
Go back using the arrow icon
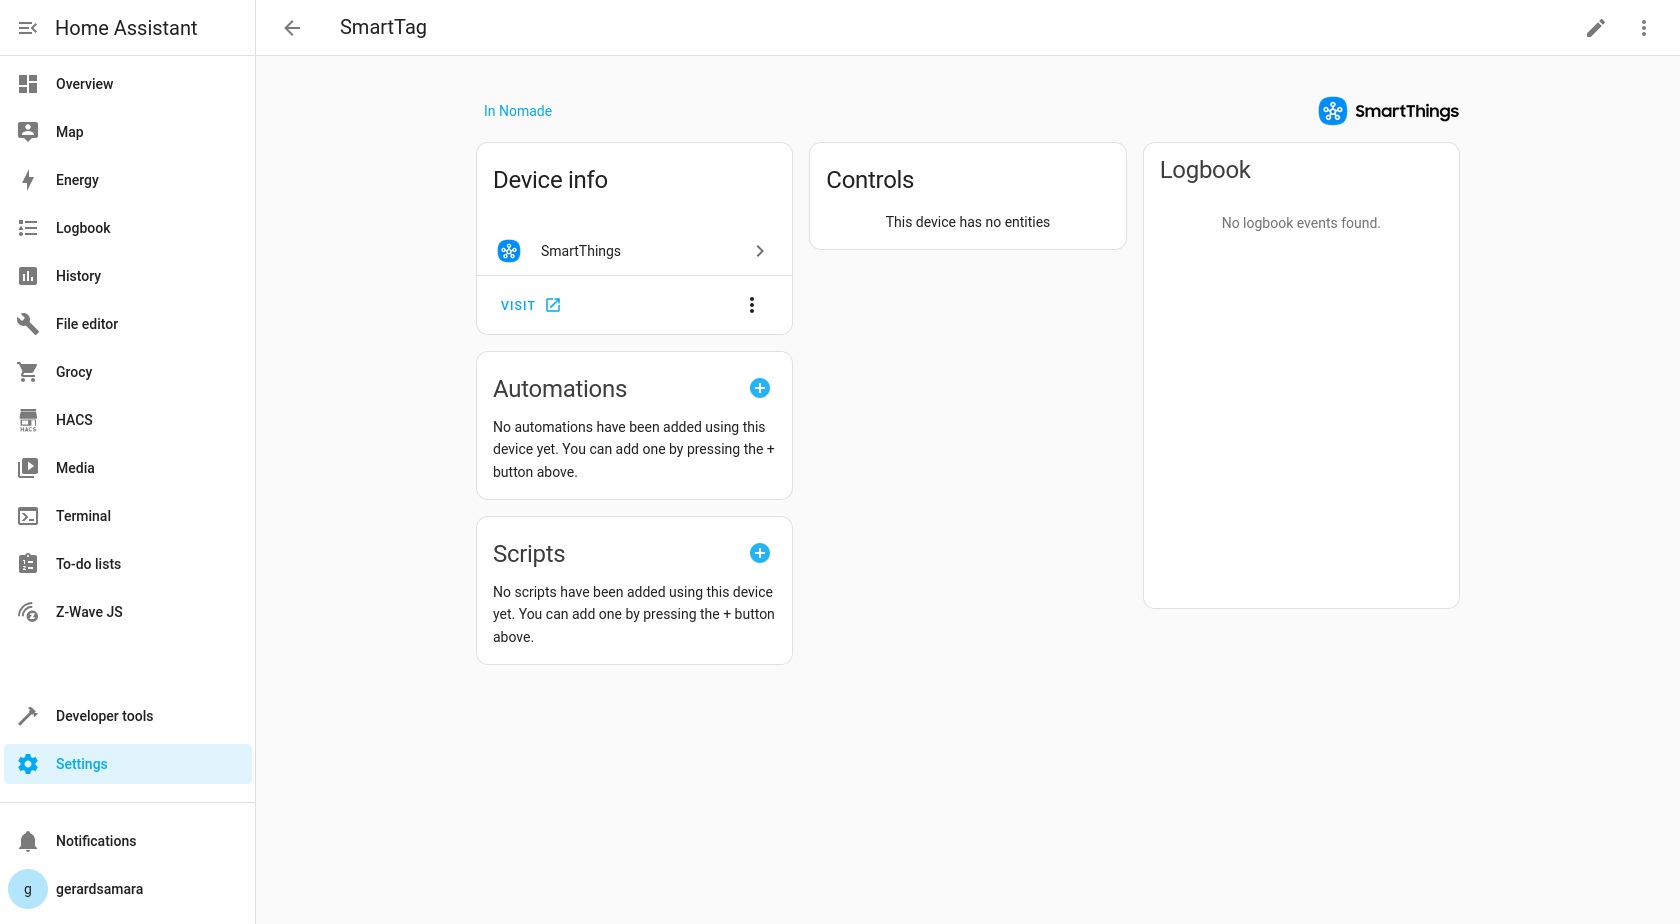pyautogui.click(x=292, y=28)
